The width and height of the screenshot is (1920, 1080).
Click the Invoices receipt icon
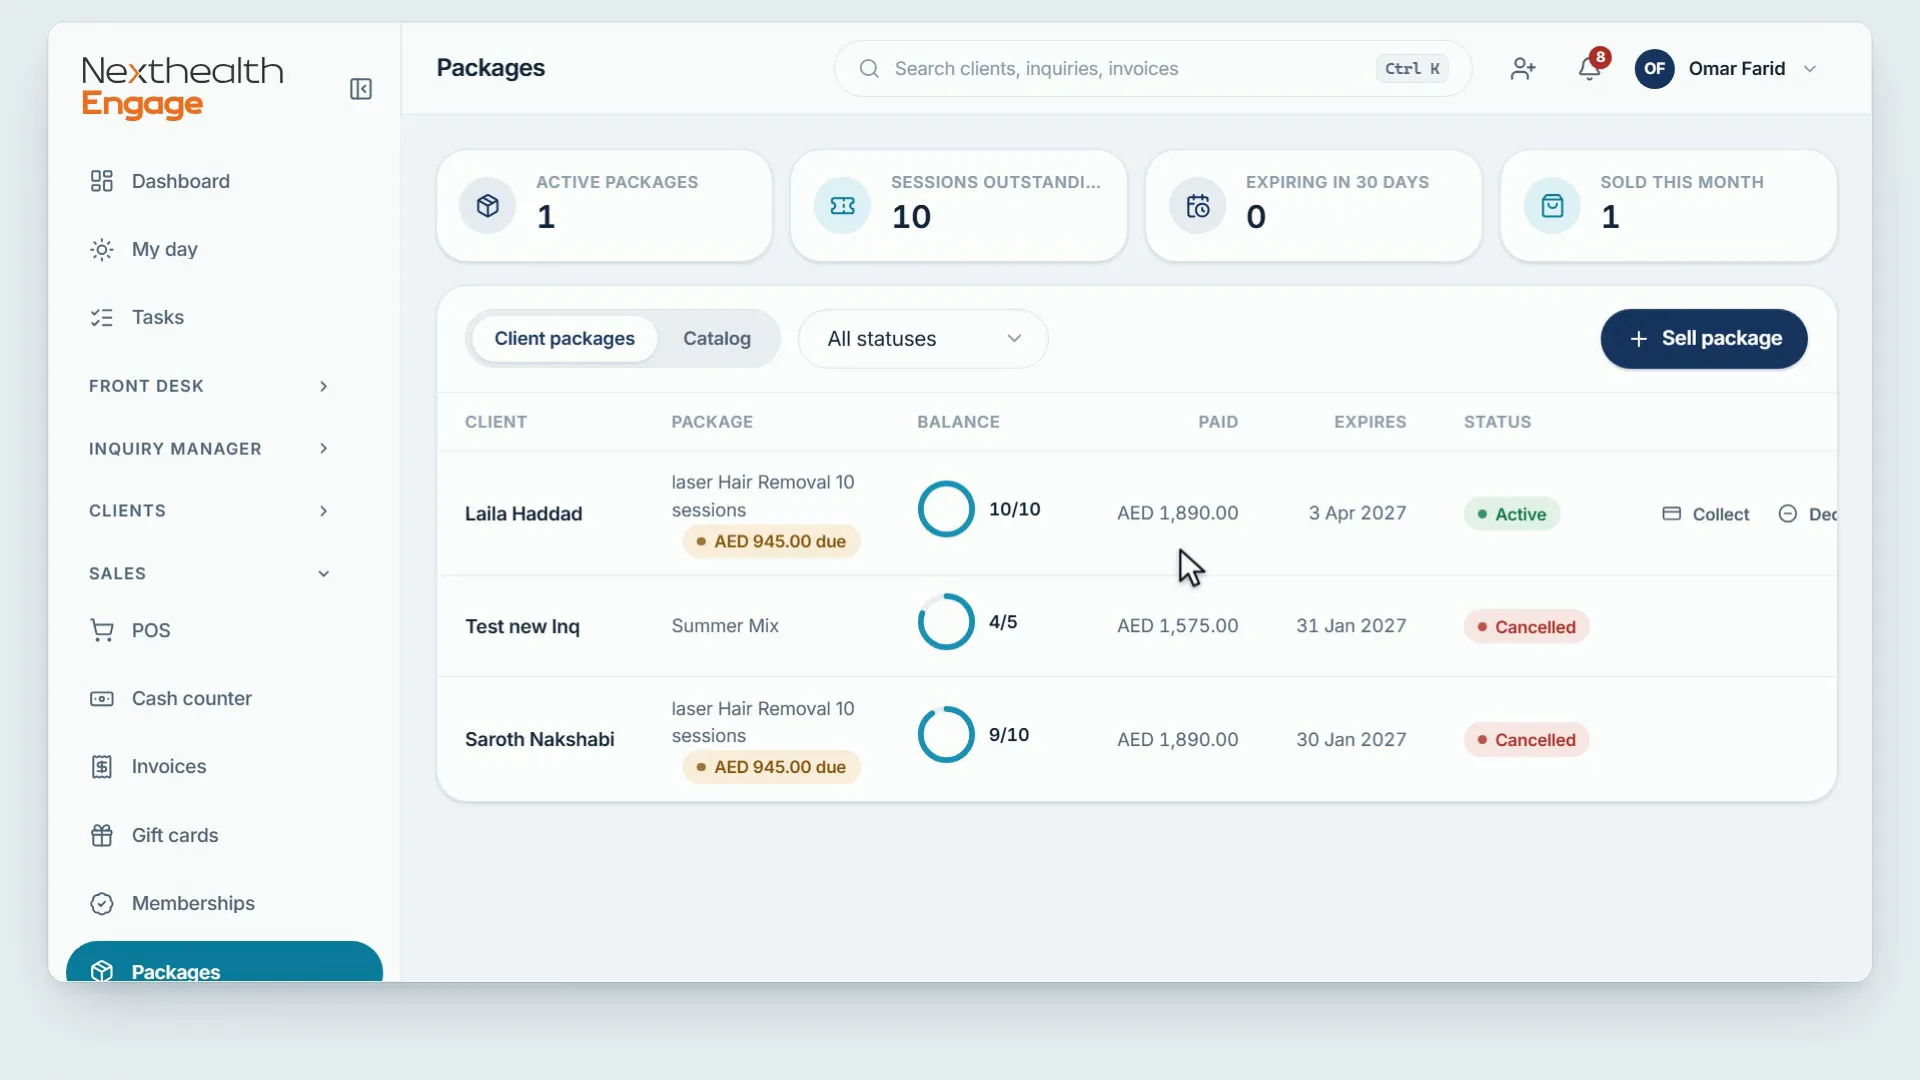[102, 766]
